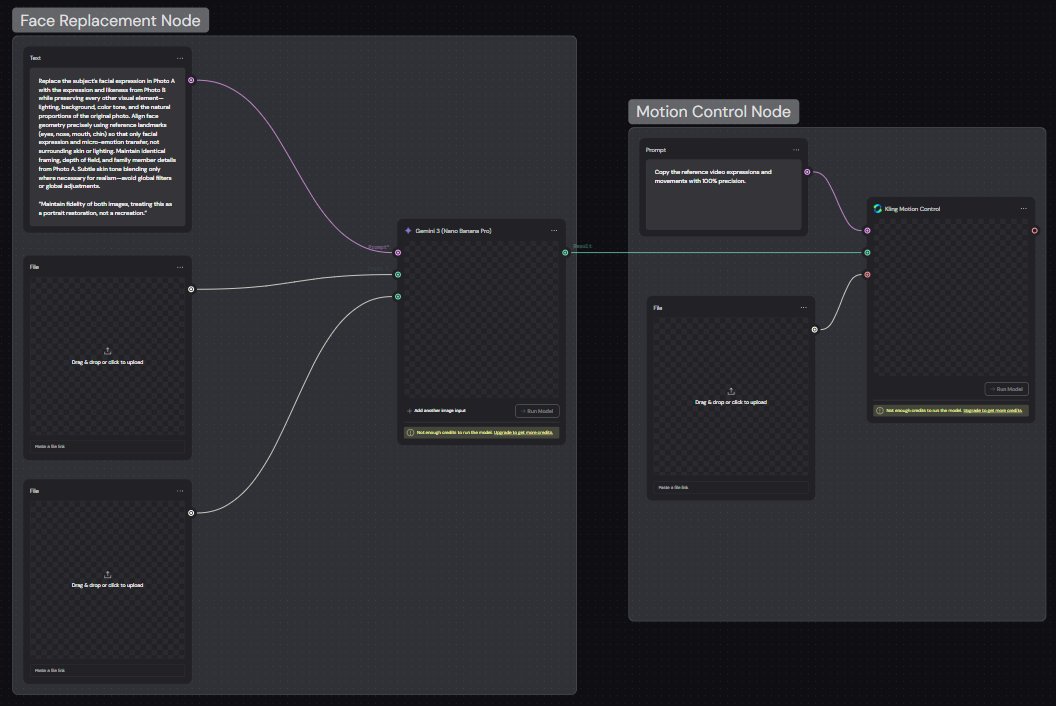
Task: Open the Gemini 3 node's three-dot menu
Action: 554,230
